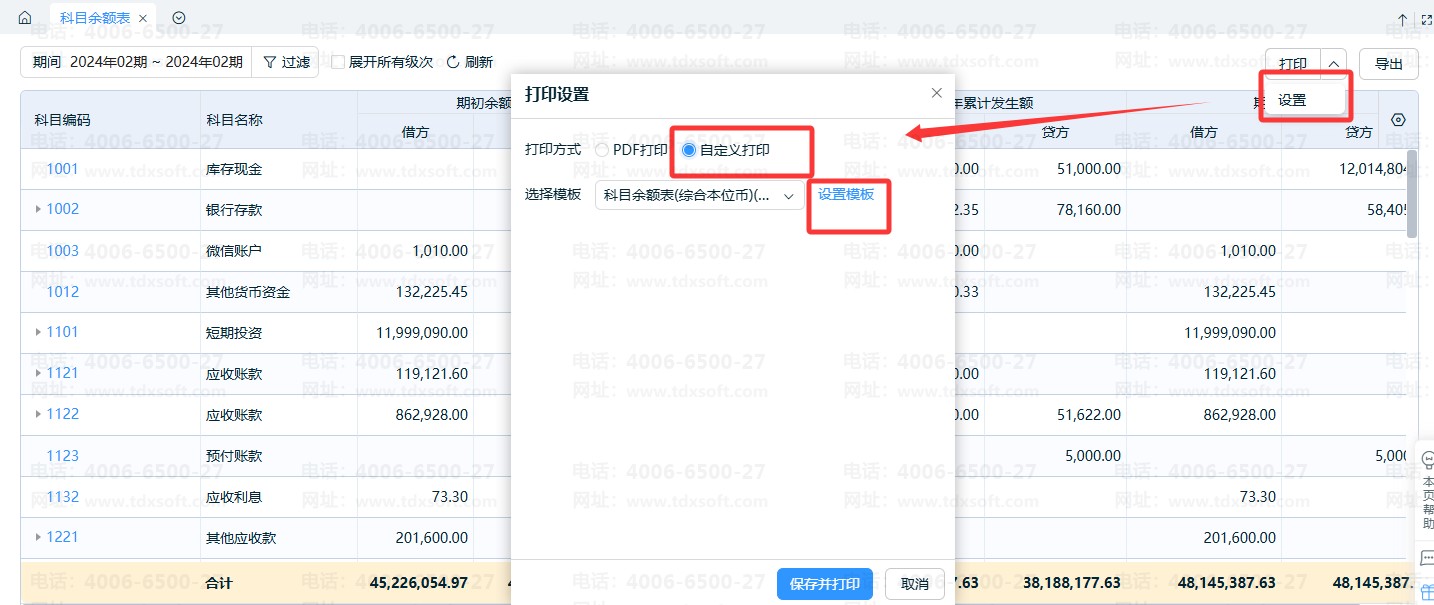This screenshot has height=605, width=1434.
Task: Select the PDF打印 radio option
Action: 602,149
